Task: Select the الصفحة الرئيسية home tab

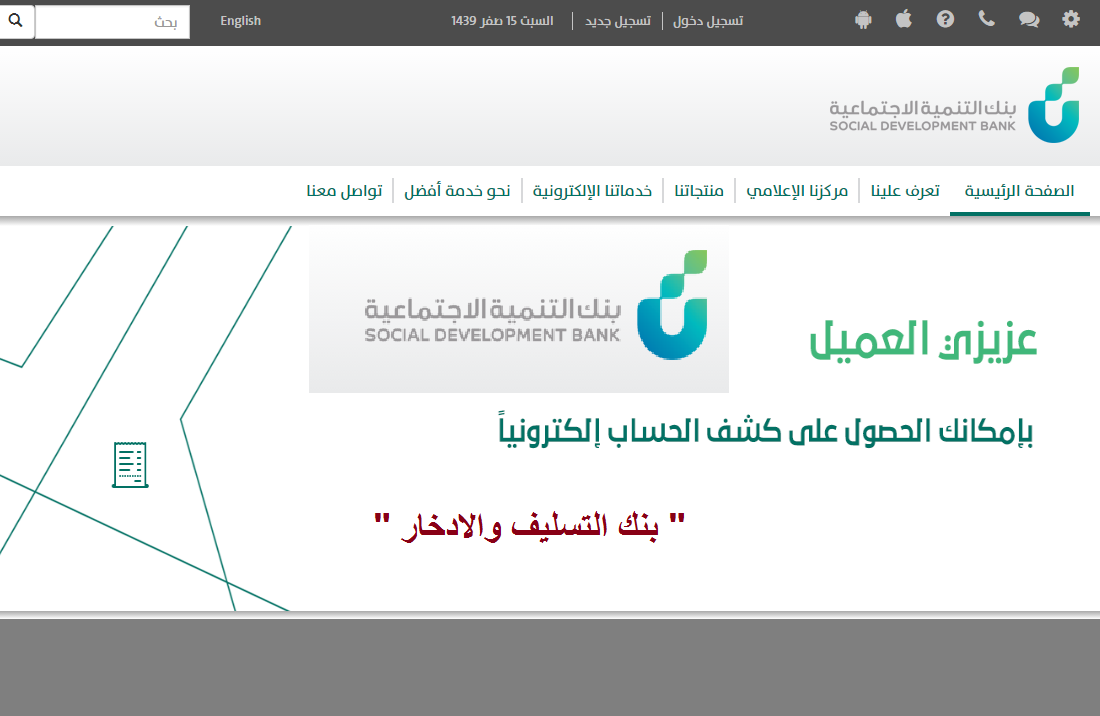Action: point(1019,191)
